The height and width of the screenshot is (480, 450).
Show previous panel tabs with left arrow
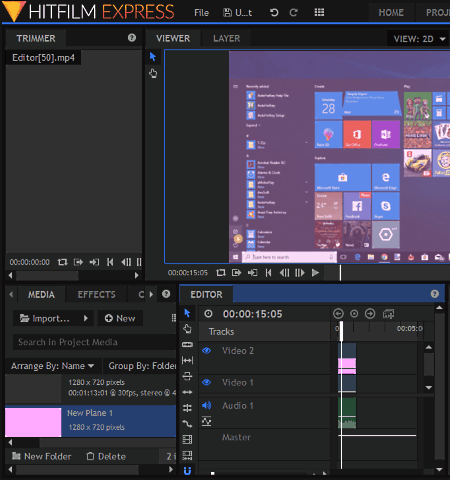tap(11, 295)
